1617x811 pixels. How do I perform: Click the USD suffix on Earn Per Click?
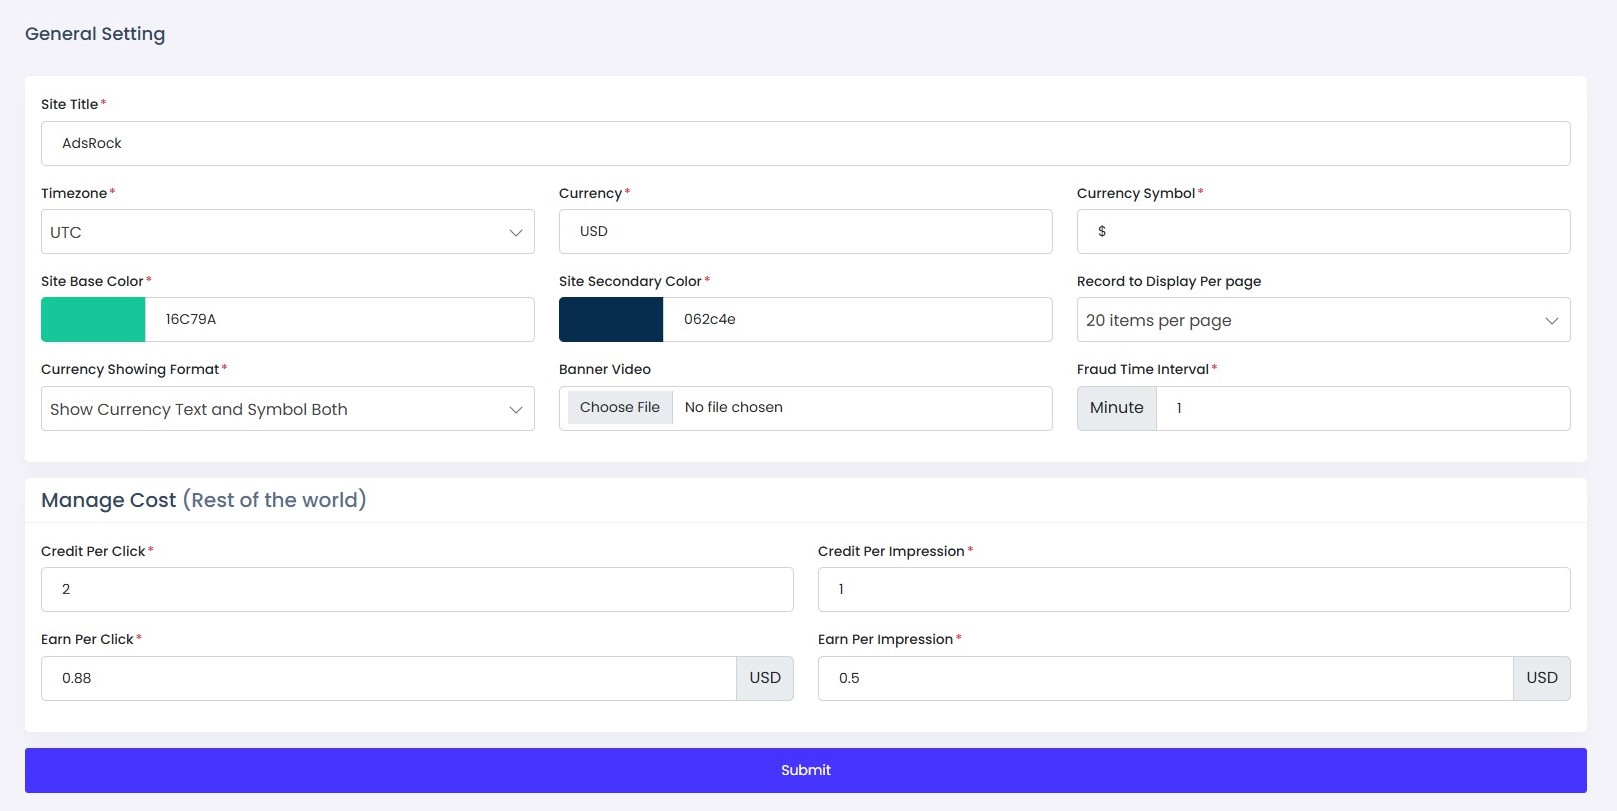(x=765, y=678)
